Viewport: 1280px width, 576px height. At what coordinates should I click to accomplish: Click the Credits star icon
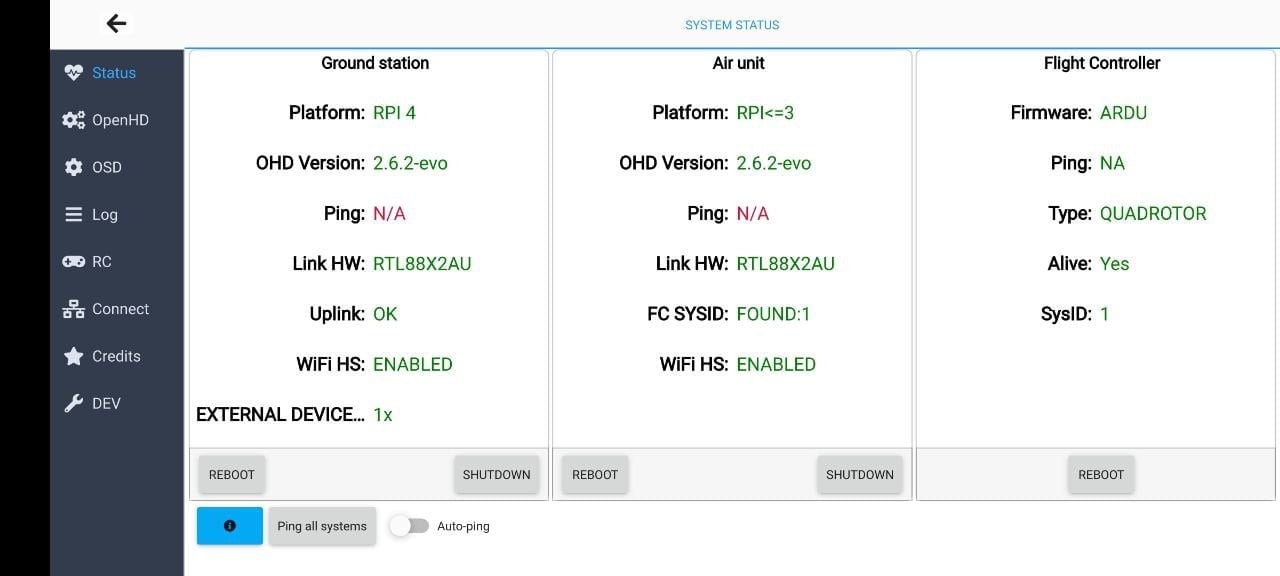click(73, 356)
